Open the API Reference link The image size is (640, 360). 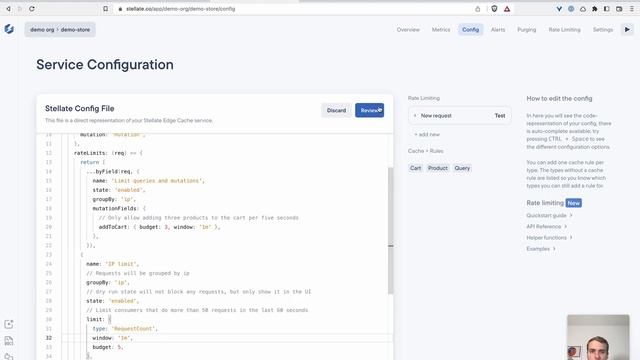coord(547,226)
